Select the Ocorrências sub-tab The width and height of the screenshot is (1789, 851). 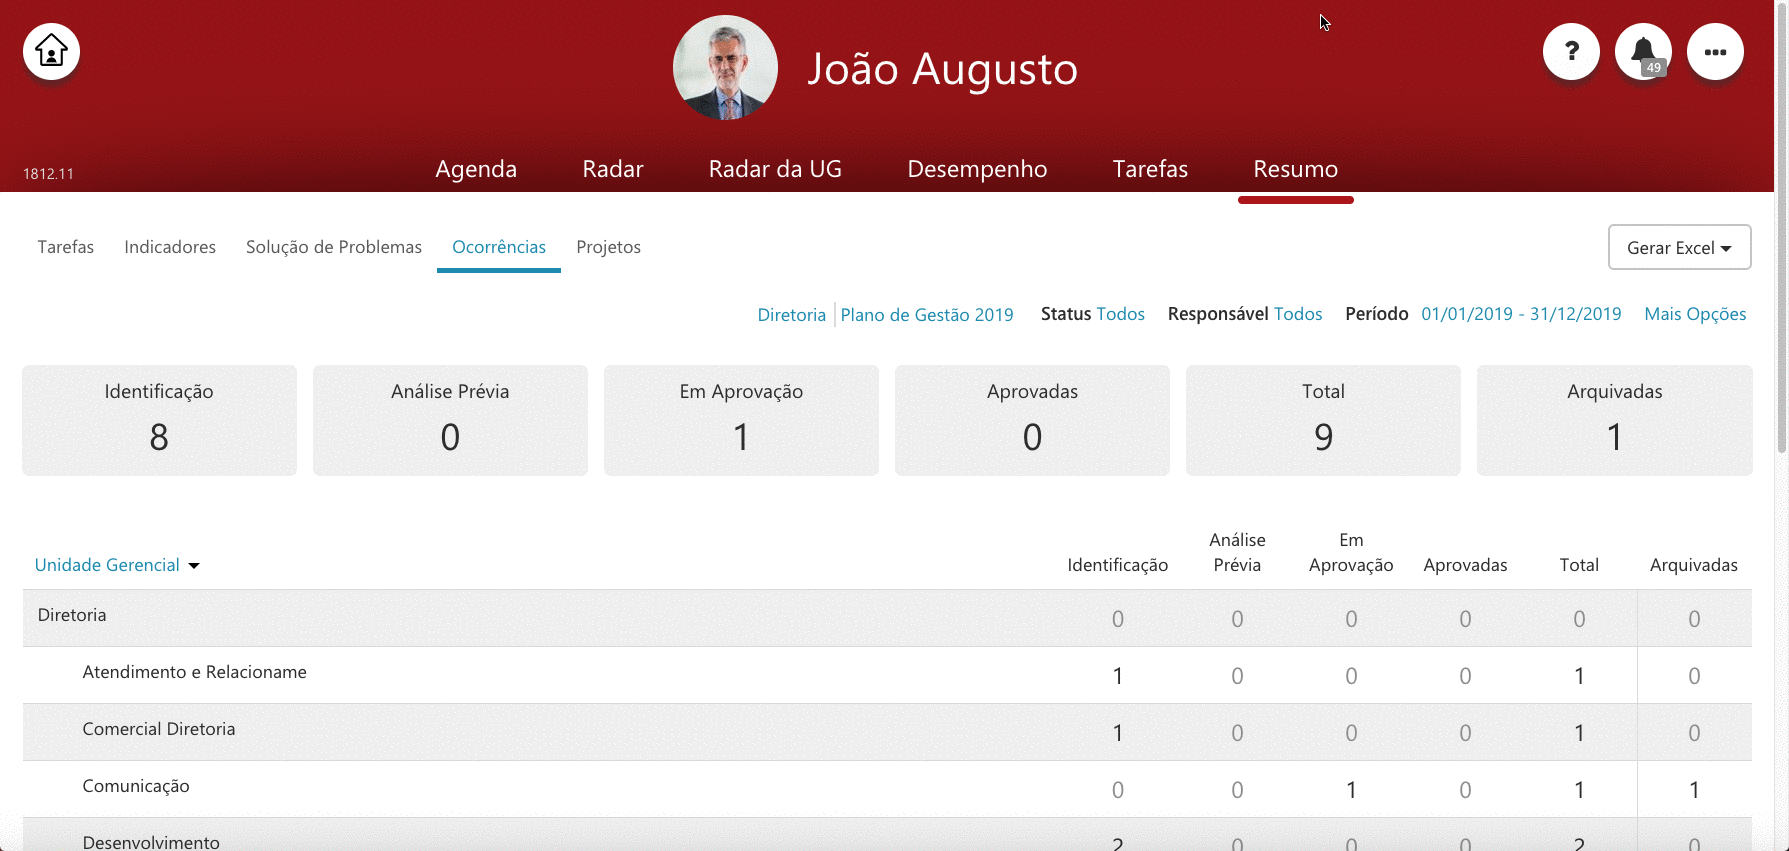point(499,247)
